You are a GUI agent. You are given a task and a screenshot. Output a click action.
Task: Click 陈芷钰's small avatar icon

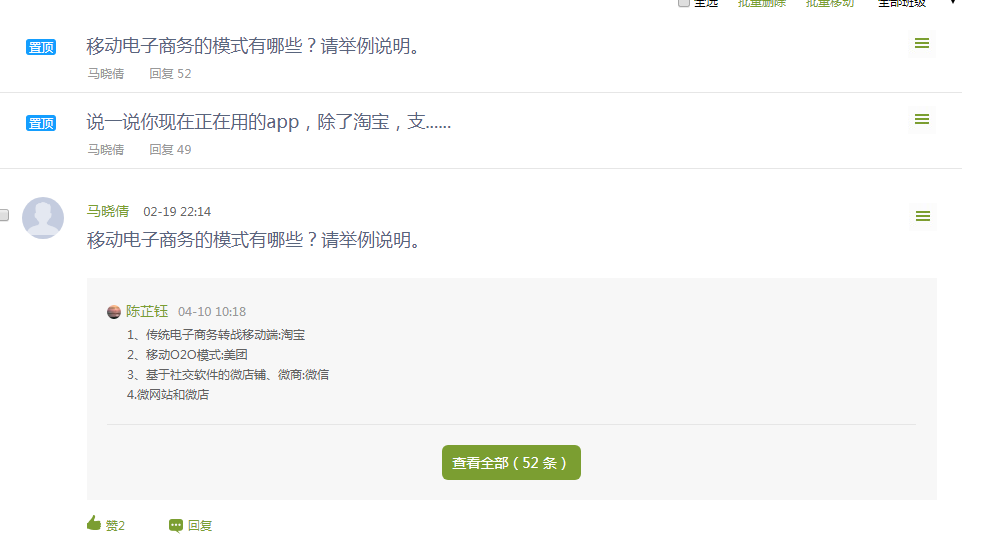(114, 312)
